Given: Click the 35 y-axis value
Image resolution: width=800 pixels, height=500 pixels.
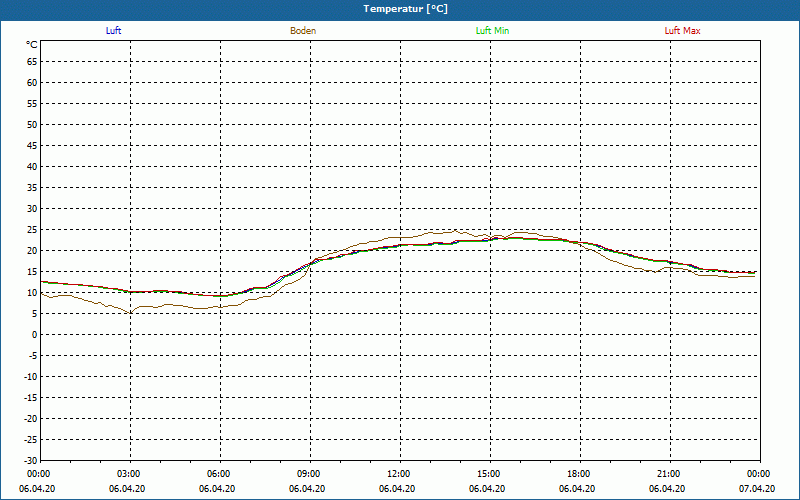Looking at the screenshot, I should [32, 188].
